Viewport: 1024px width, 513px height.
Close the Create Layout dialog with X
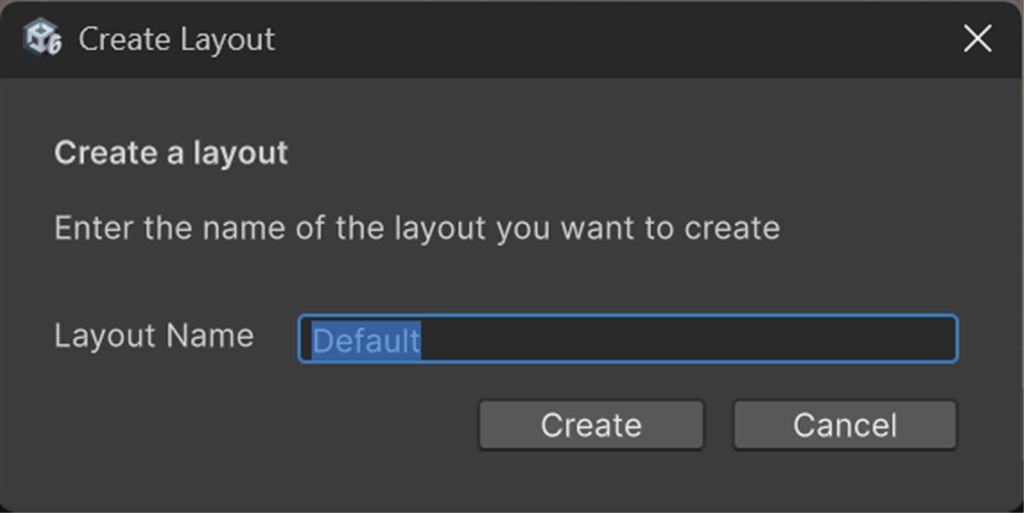(977, 39)
